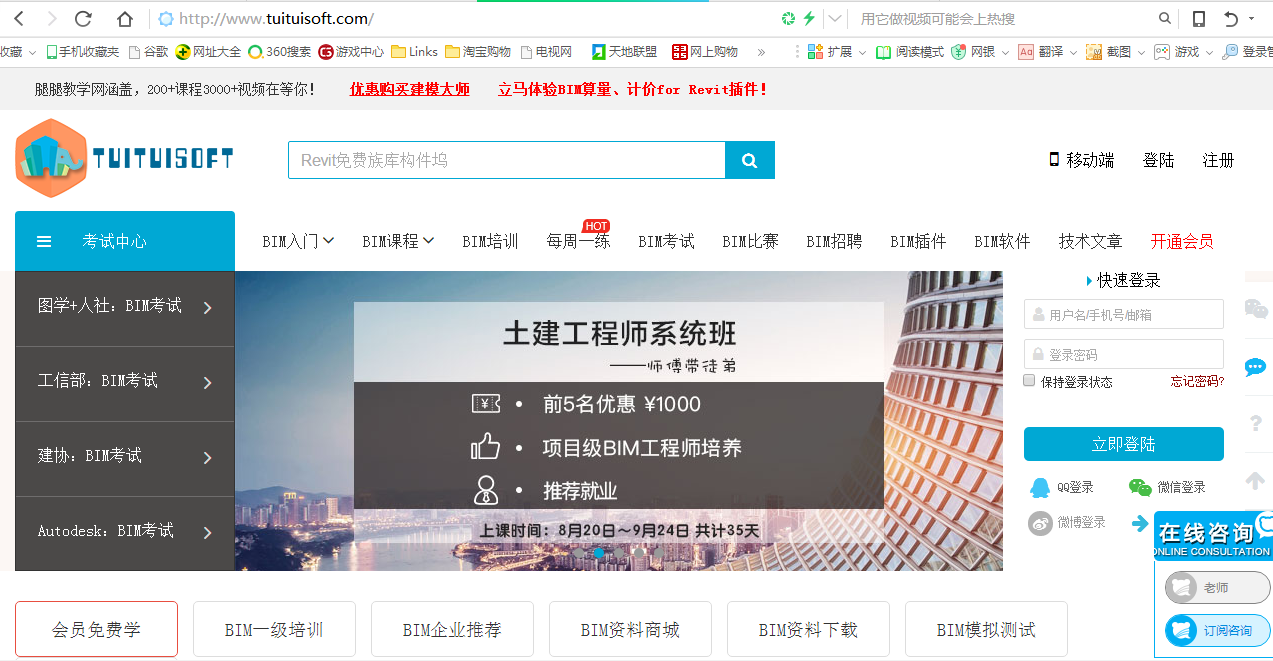The height and width of the screenshot is (661, 1273).
Task: Open the BIM考试 nav menu item
Action: pyautogui.click(x=666, y=241)
